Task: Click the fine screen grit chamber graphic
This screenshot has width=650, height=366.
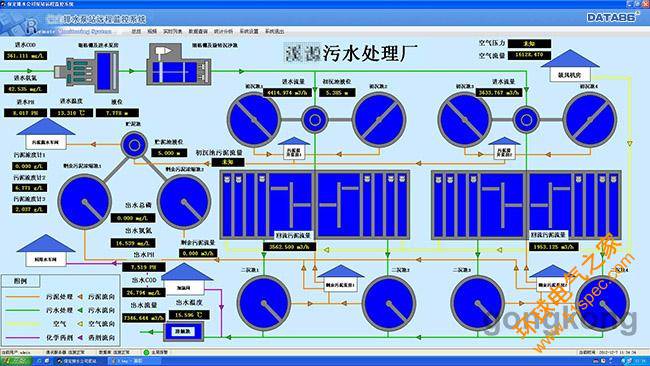Action: point(179,64)
